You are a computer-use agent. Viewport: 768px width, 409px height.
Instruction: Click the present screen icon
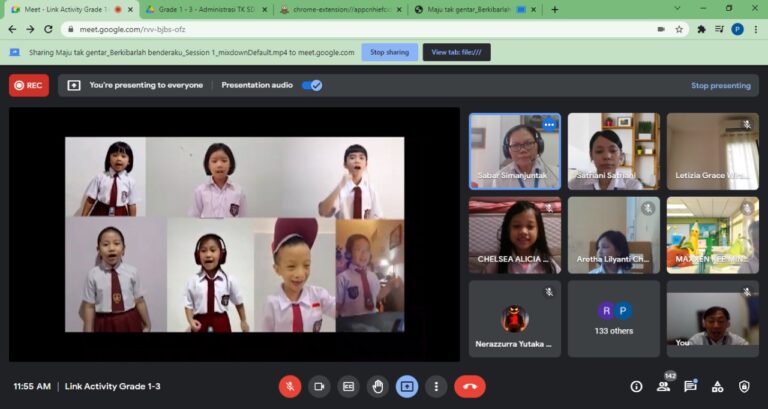pyautogui.click(x=407, y=386)
